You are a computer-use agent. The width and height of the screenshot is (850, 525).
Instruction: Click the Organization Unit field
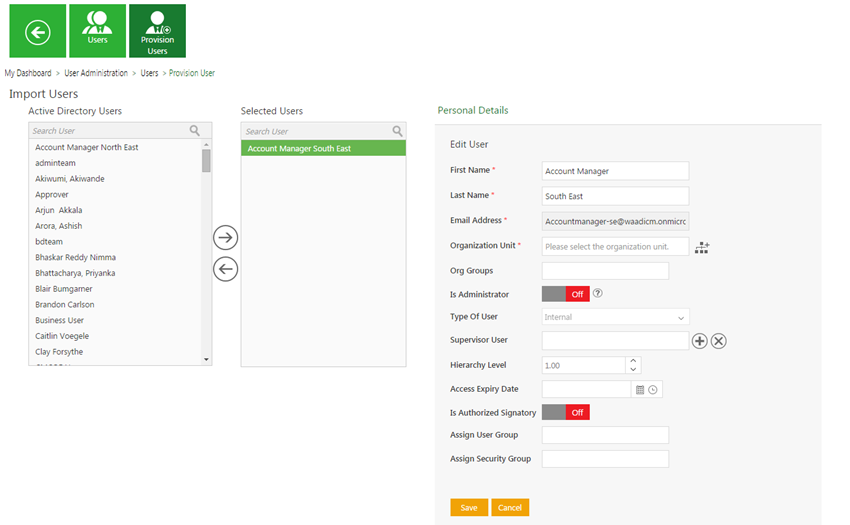click(615, 246)
